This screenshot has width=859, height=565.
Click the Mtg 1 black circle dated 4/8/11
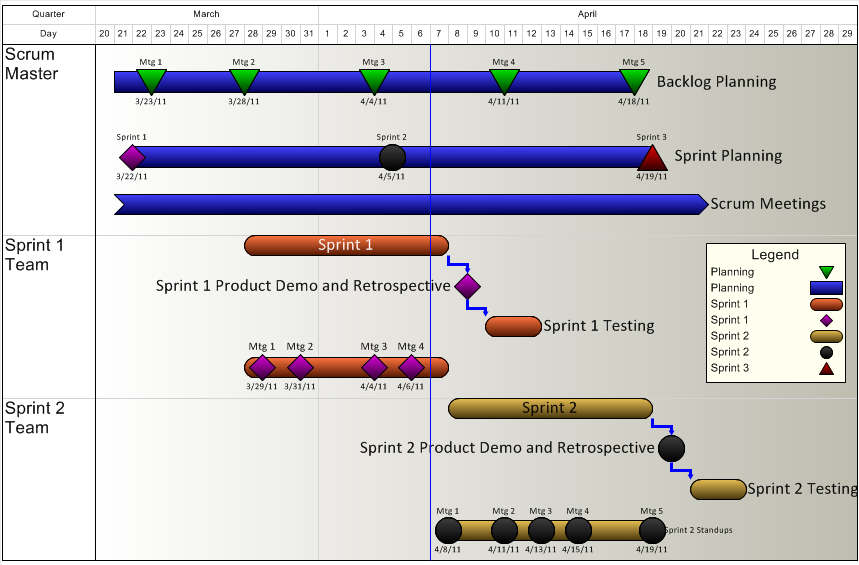pos(449,530)
